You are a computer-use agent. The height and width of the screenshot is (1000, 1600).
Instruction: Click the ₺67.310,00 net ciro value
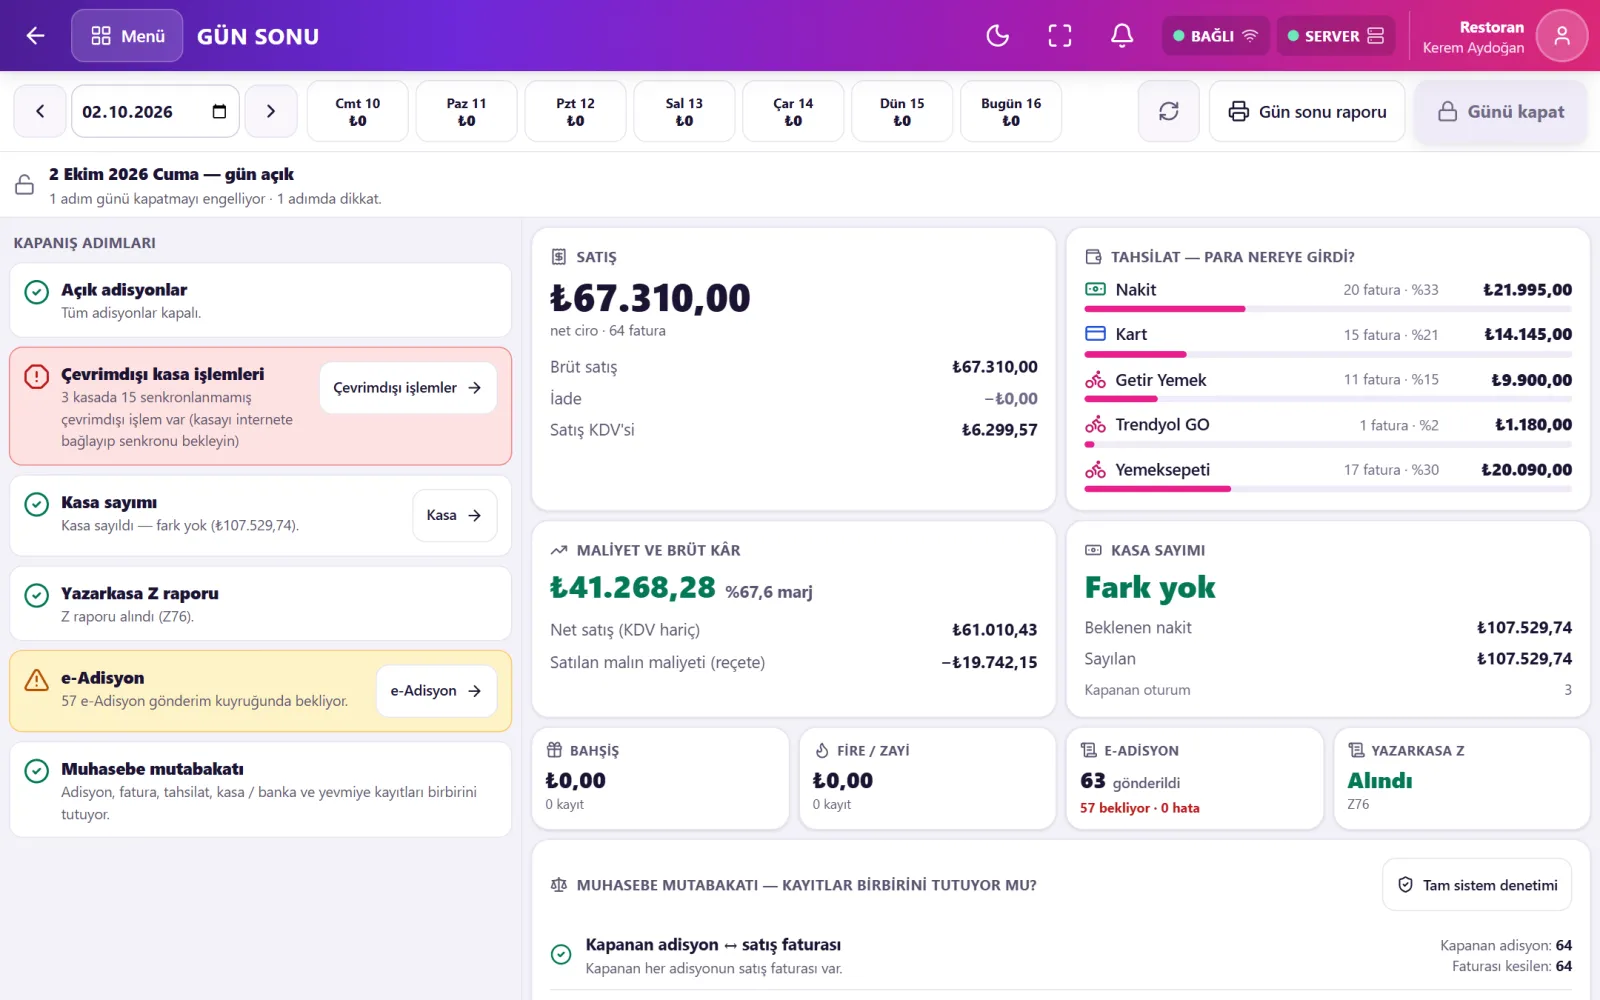pyautogui.click(x=650, y=298)
